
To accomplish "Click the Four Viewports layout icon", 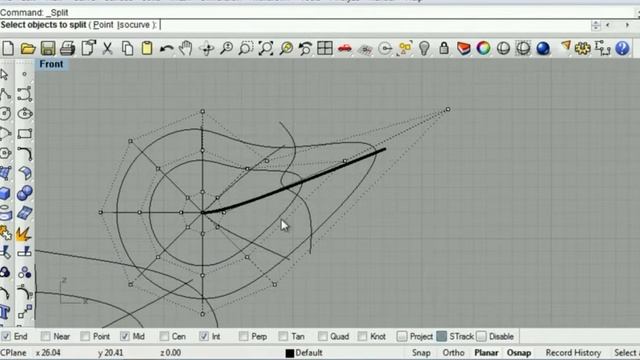I will (x=325, y=49).
